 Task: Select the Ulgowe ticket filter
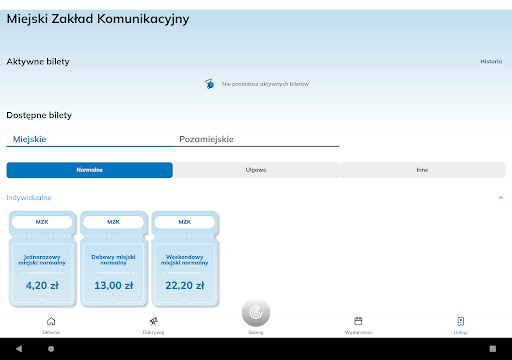[256, 170]
